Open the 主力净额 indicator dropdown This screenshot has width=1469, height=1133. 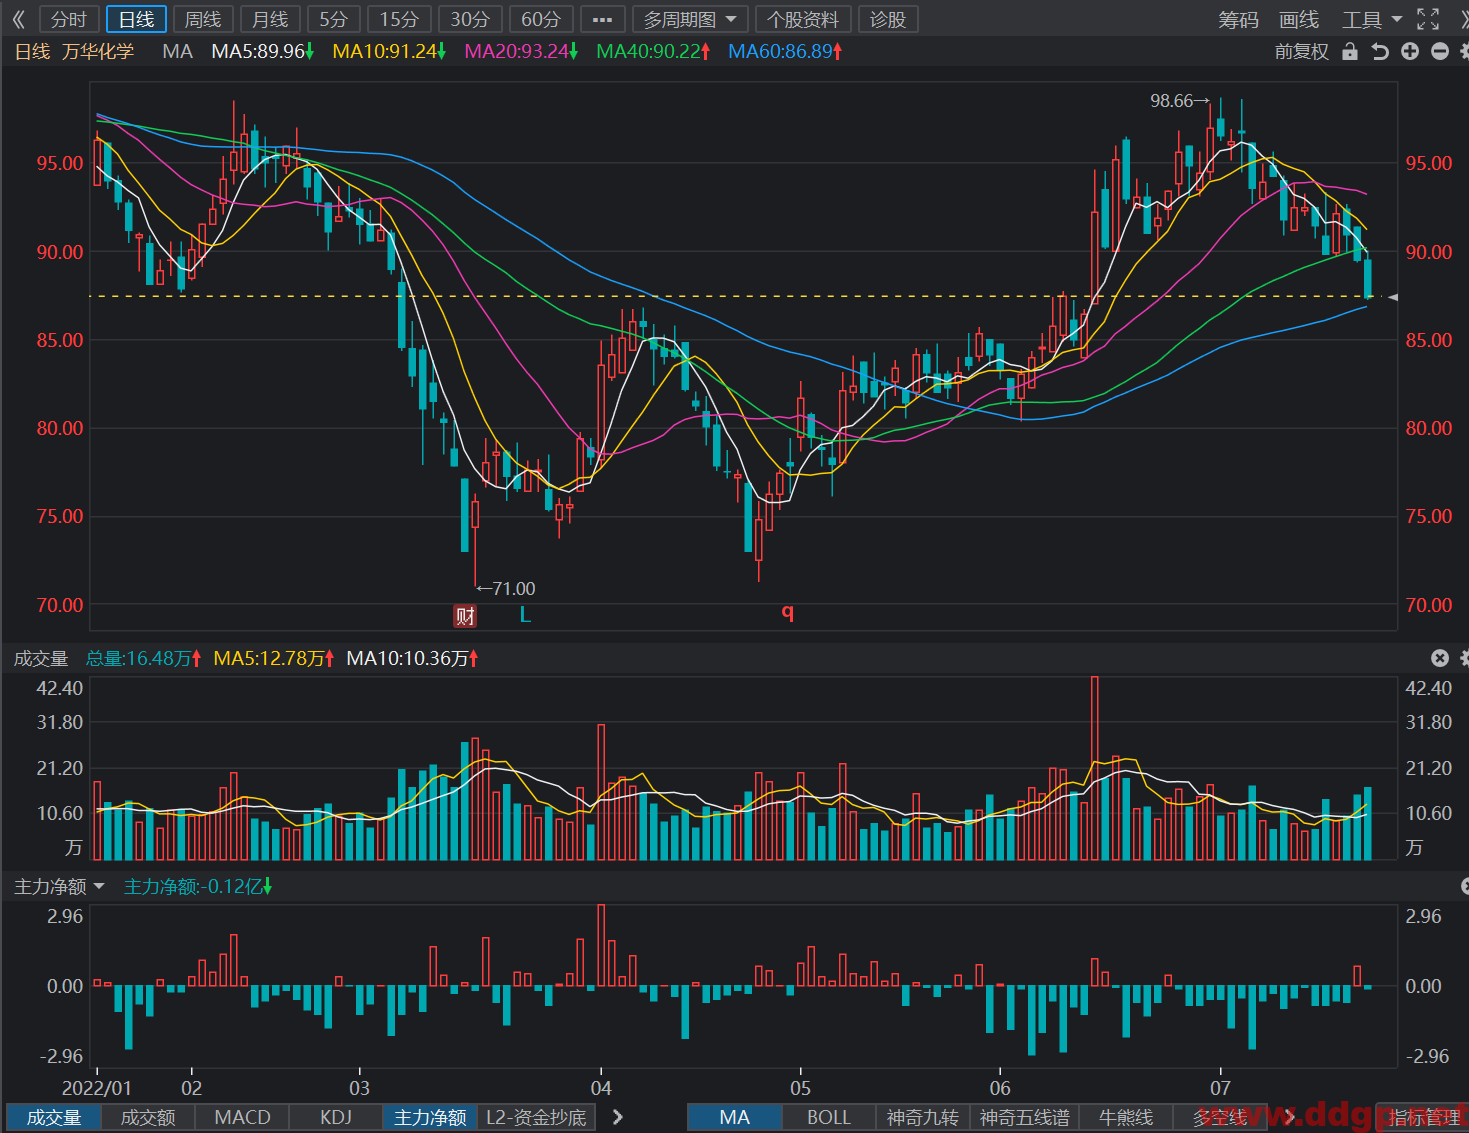[59, 887]
